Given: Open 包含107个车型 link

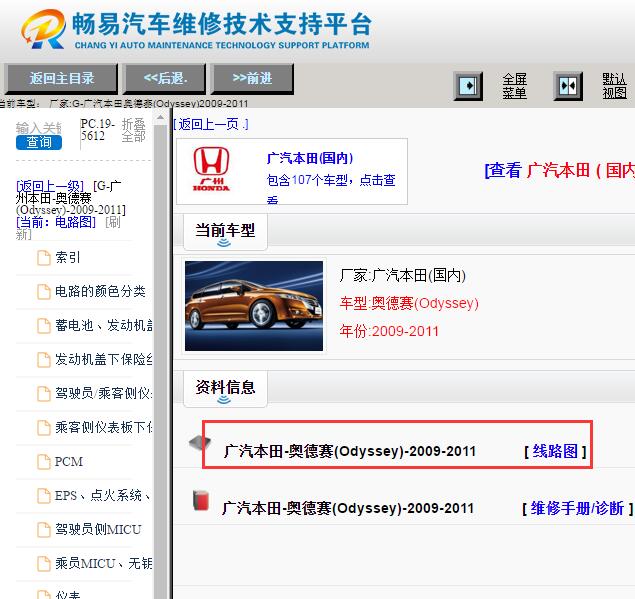Looking at the screenshot, I should point(331,190).
